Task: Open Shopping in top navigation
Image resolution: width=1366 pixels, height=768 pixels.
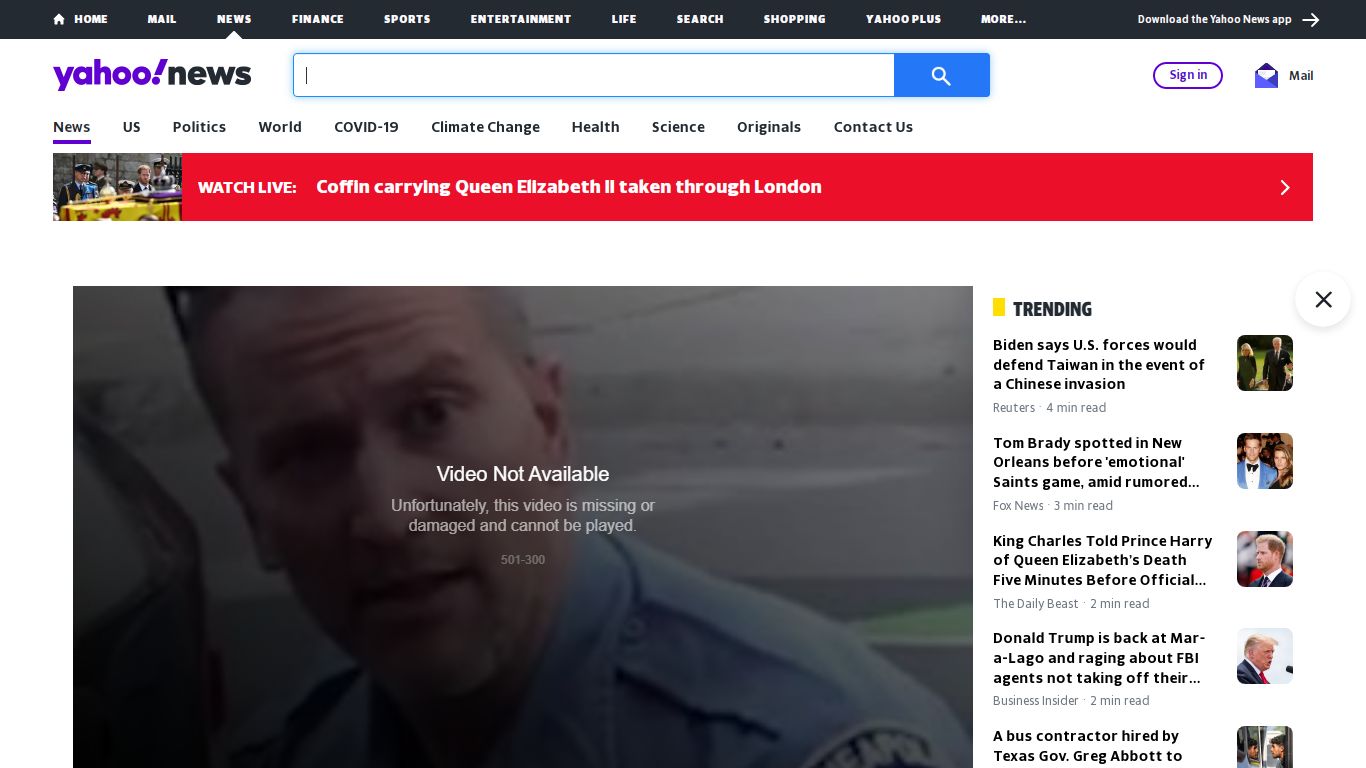Action: point(795,19)
